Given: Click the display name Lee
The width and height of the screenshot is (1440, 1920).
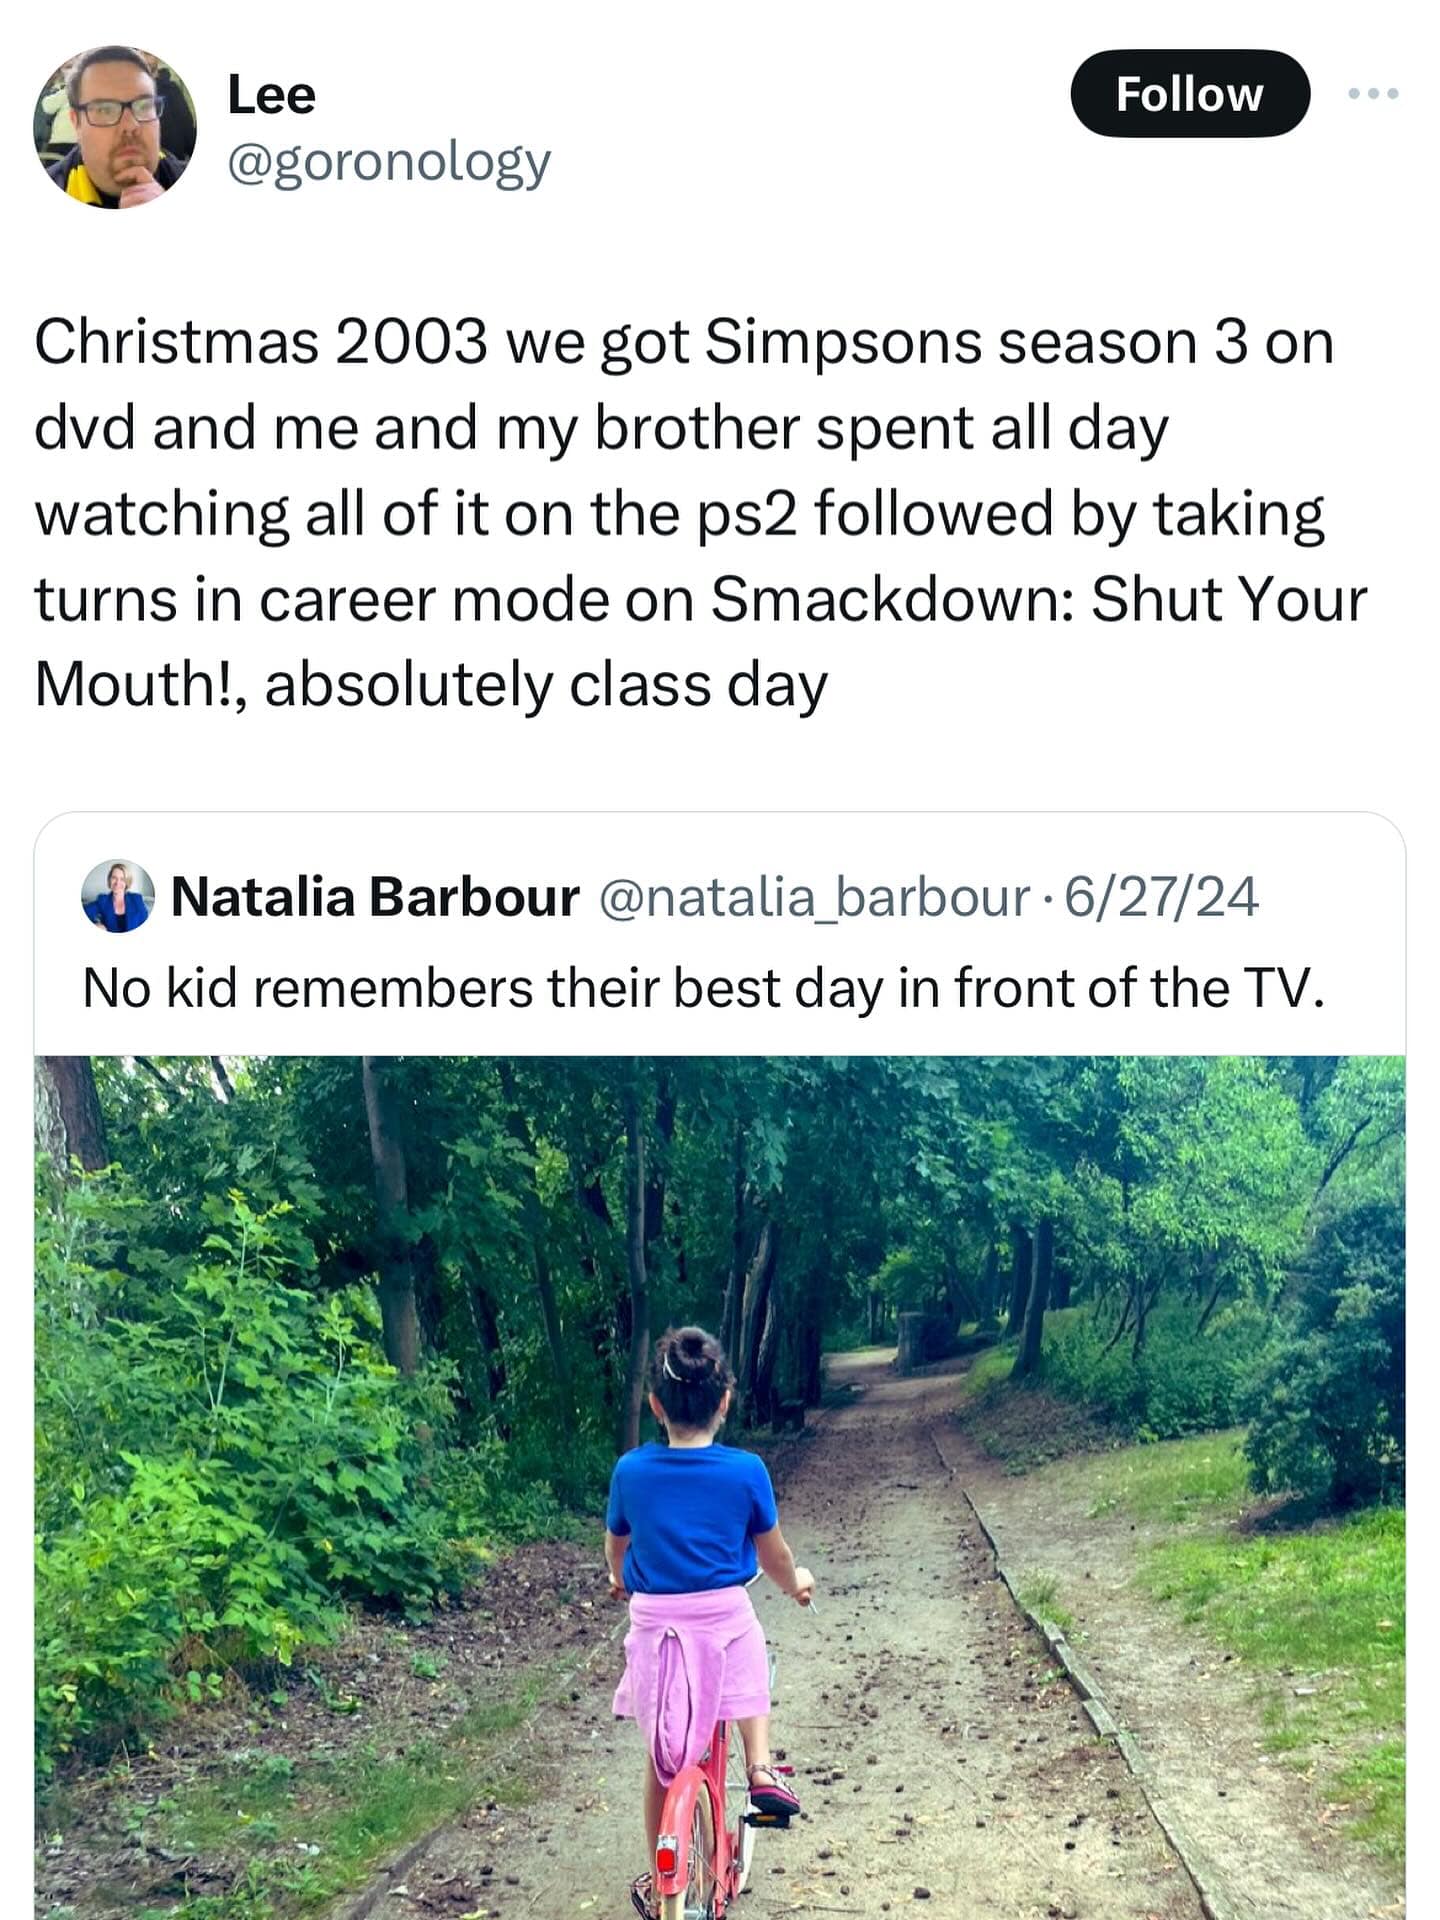Looking at the screenshot, I should [271, 96].
